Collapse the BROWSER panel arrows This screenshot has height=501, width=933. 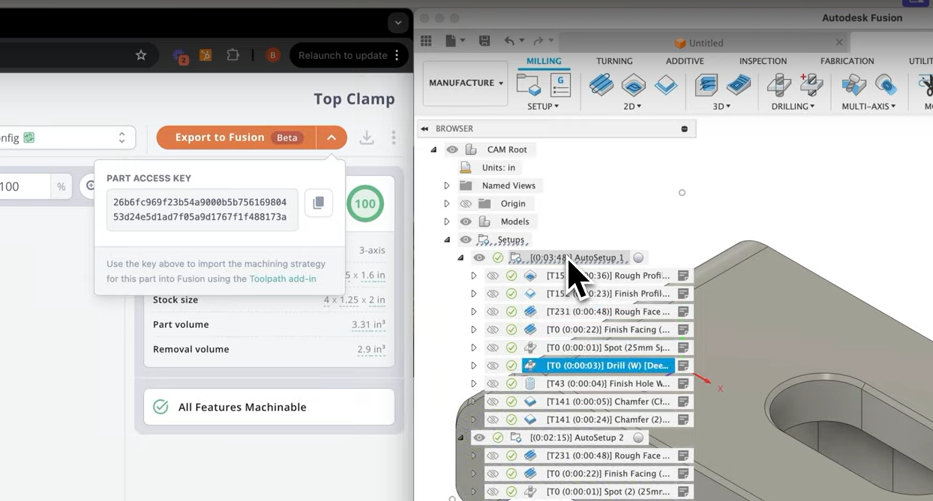coord(424,129)
